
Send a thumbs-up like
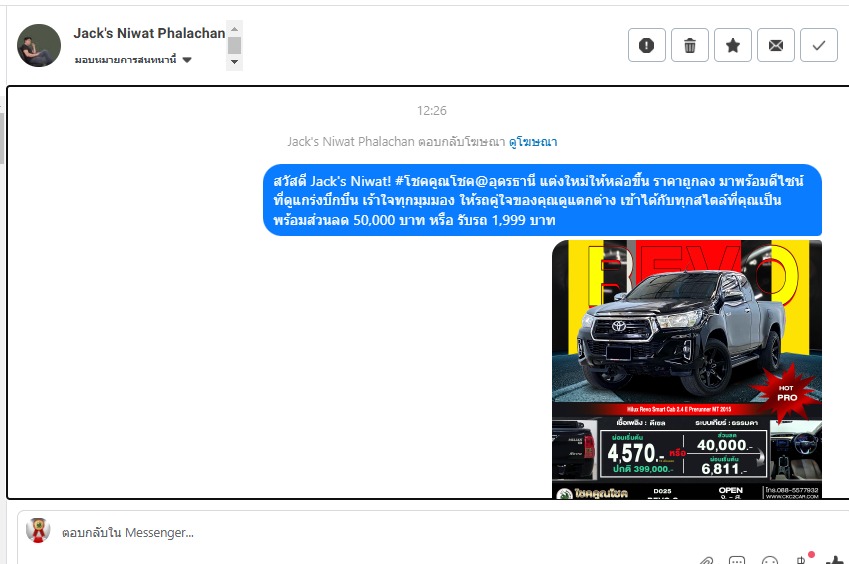pos(836,560)
